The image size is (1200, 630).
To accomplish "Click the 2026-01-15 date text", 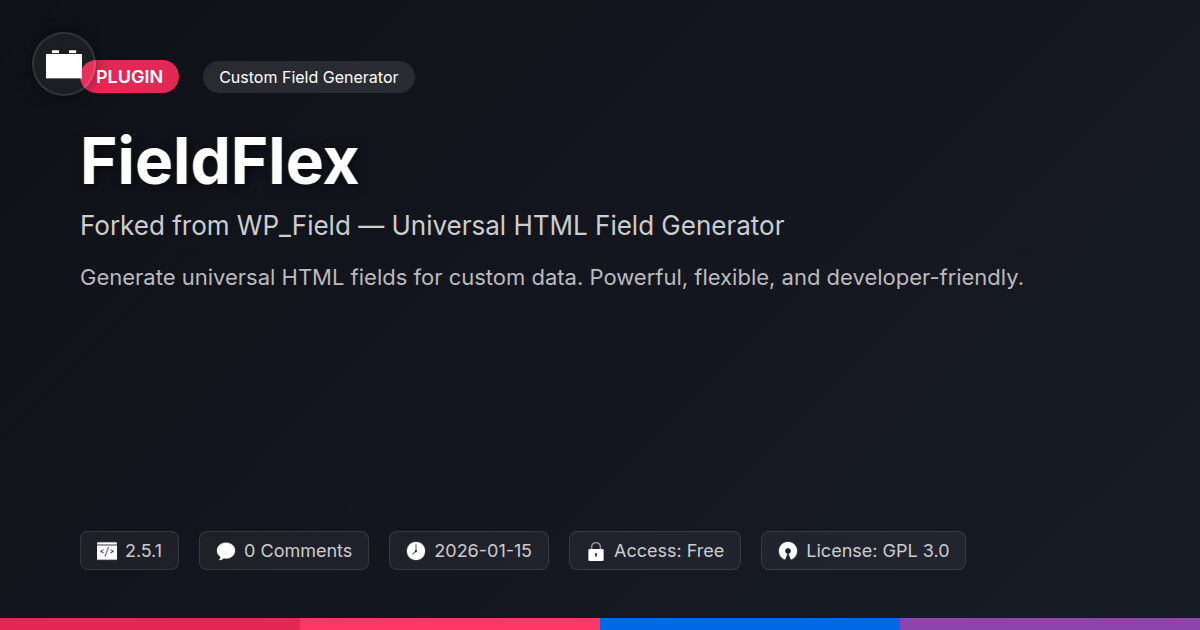I will point(483,551).
